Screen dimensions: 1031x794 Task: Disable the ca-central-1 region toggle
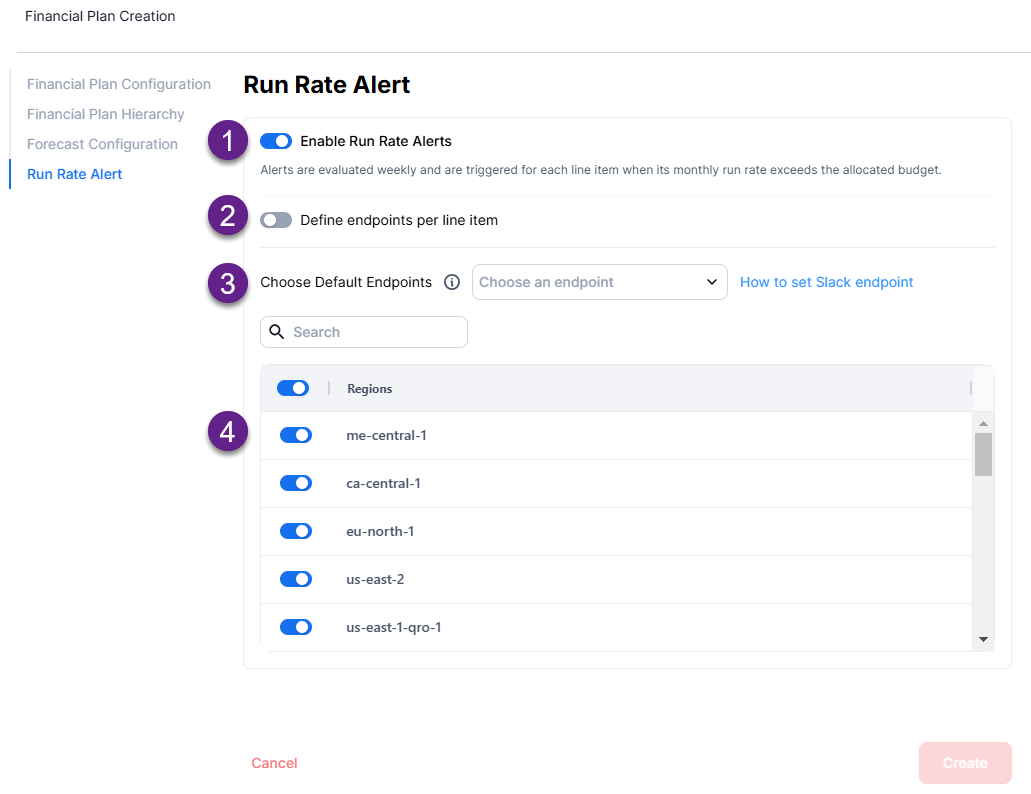click(296, 483)
